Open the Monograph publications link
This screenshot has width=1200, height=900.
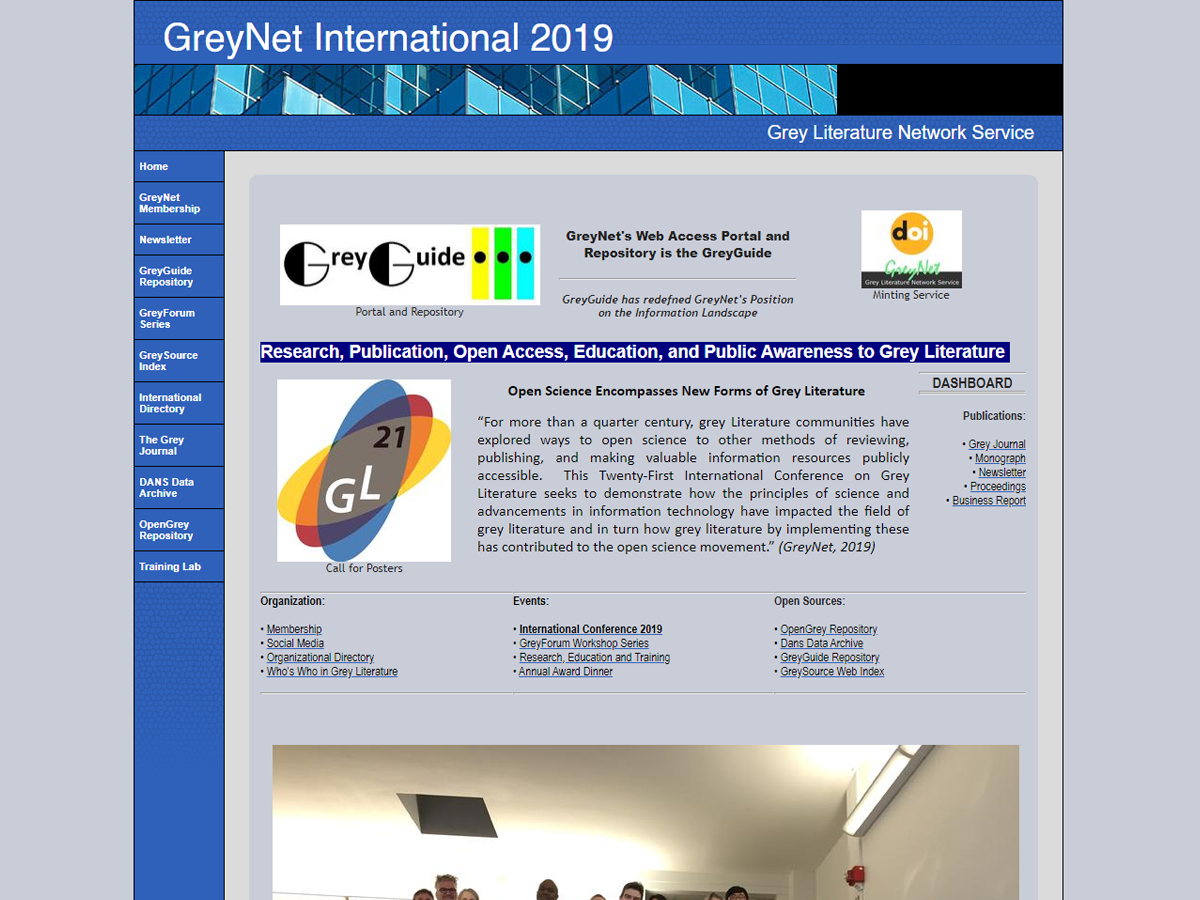pyautogui.click(x=1000, y=458)
